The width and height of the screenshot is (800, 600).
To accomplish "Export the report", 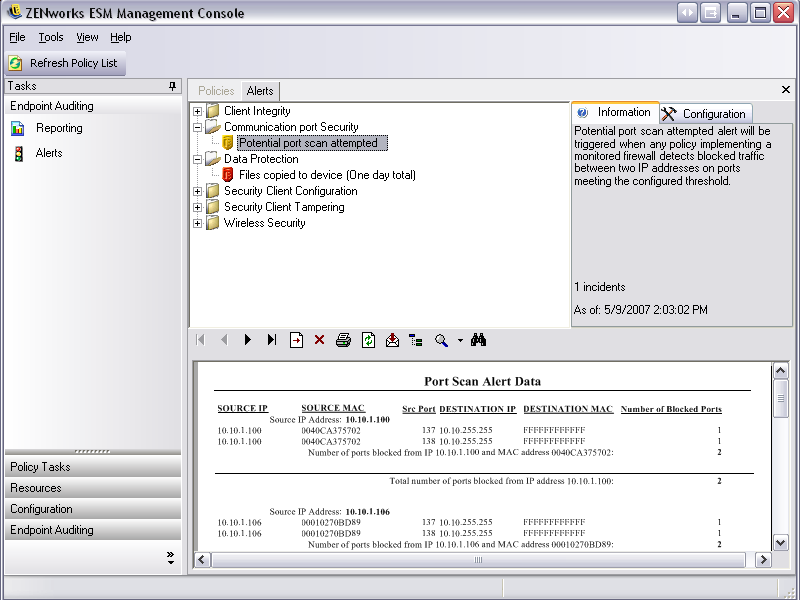I will coord(392,340).
